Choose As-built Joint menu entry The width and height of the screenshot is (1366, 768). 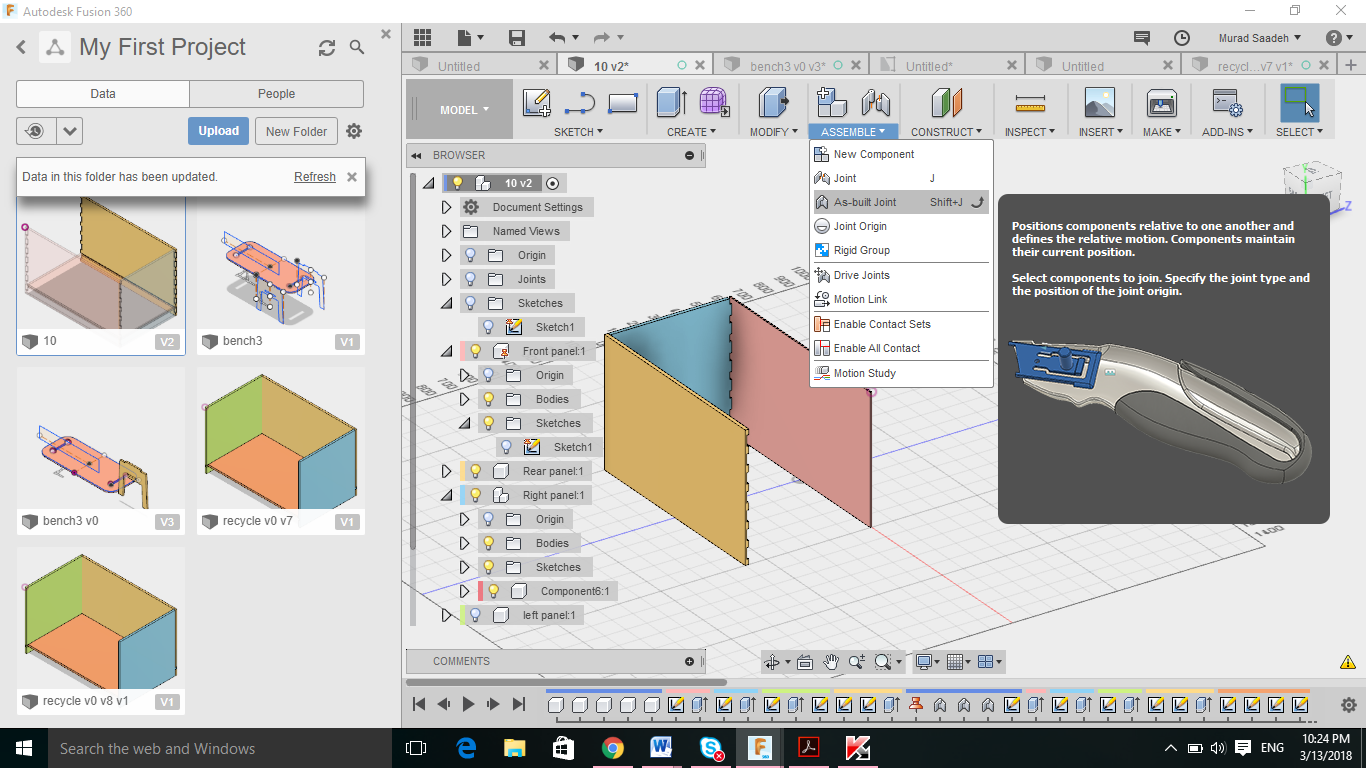click(x=901, y=202)
